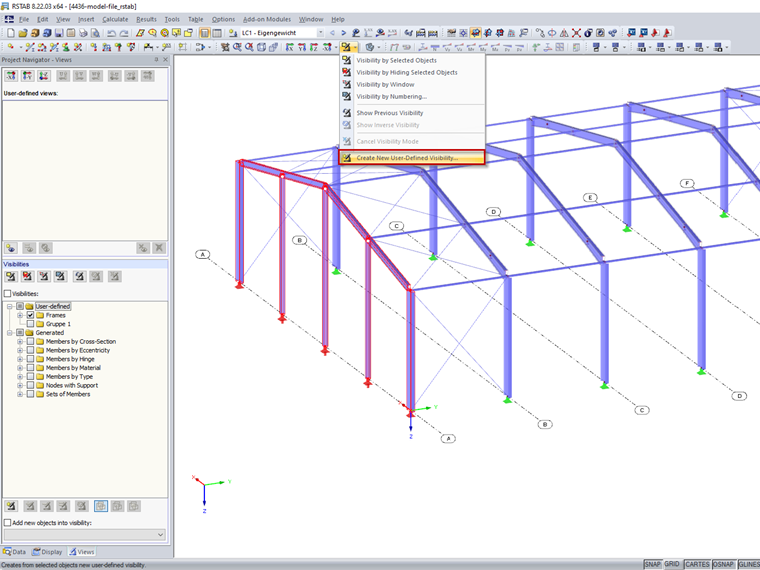Check Members by Material checkbox
Screen dimensions: 760x570
tap(31, 367)
